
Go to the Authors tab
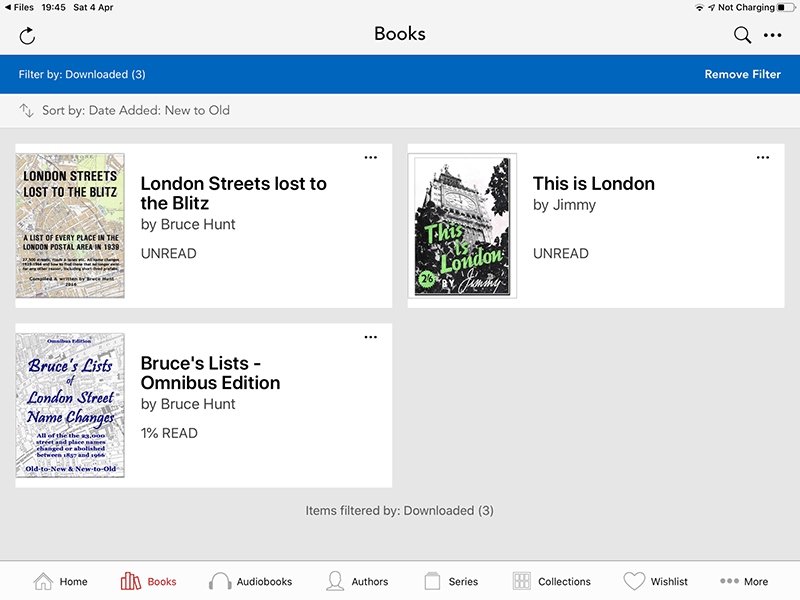[x=357, y=581]
